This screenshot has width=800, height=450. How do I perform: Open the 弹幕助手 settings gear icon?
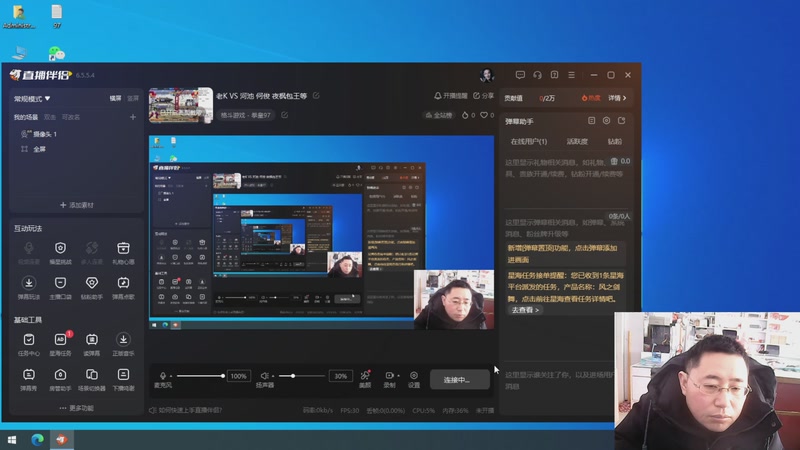tap(606, 121)
